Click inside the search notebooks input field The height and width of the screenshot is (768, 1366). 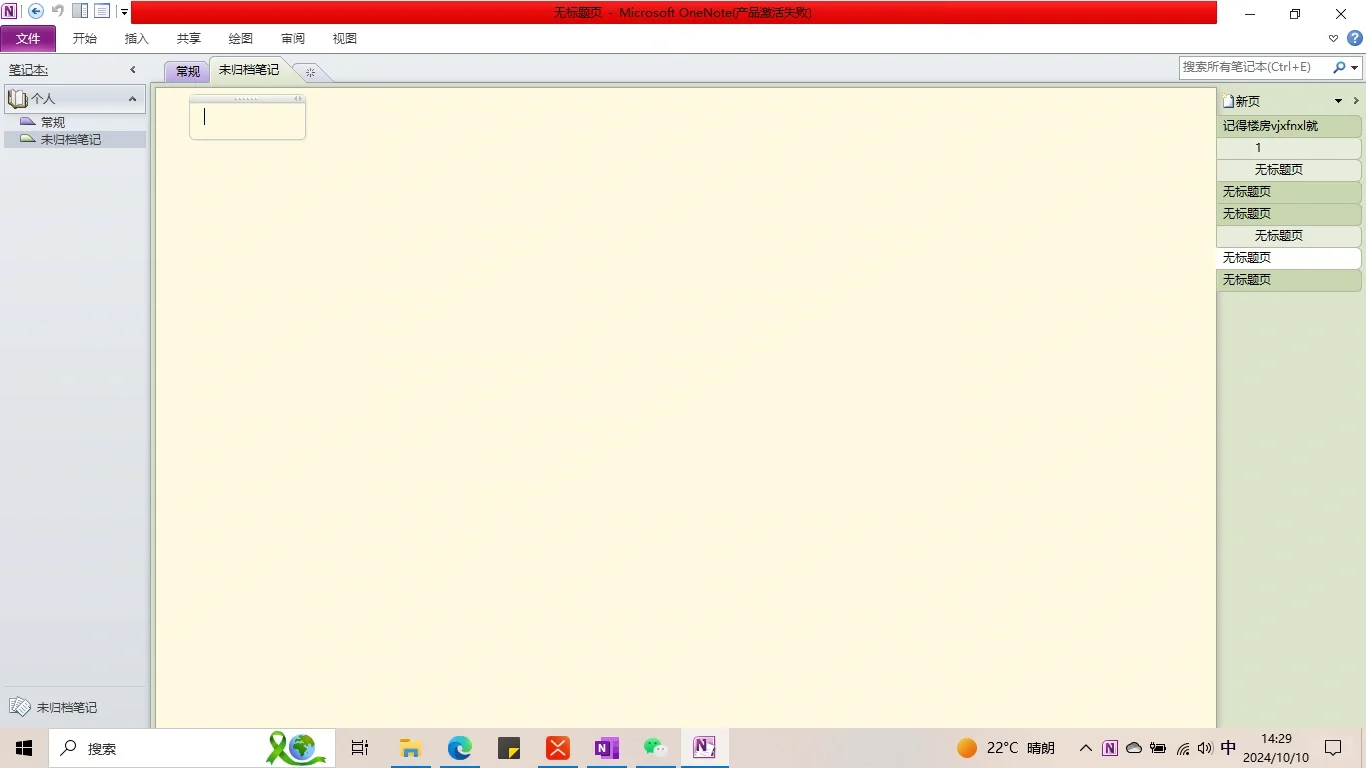pos(1250,67)
